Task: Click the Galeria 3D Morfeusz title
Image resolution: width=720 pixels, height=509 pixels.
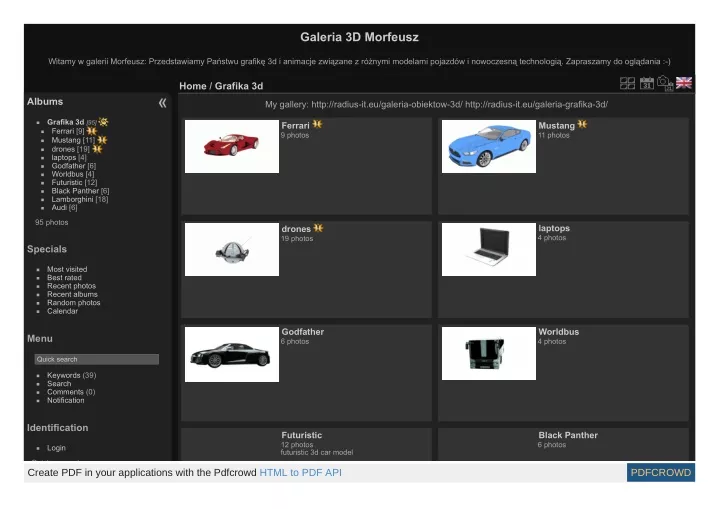Action: coord(359,37)
